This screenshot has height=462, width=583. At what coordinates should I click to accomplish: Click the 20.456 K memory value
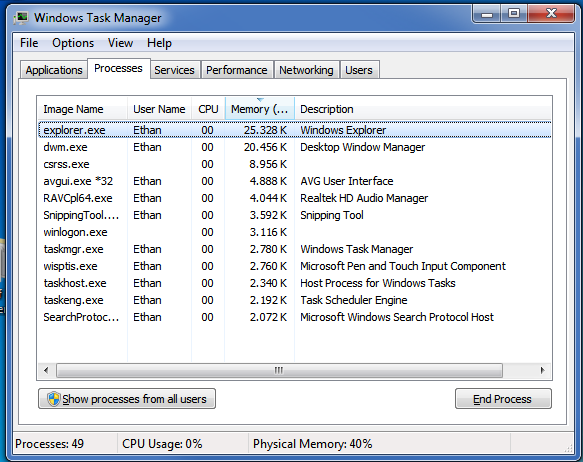(x=265, y=147)
